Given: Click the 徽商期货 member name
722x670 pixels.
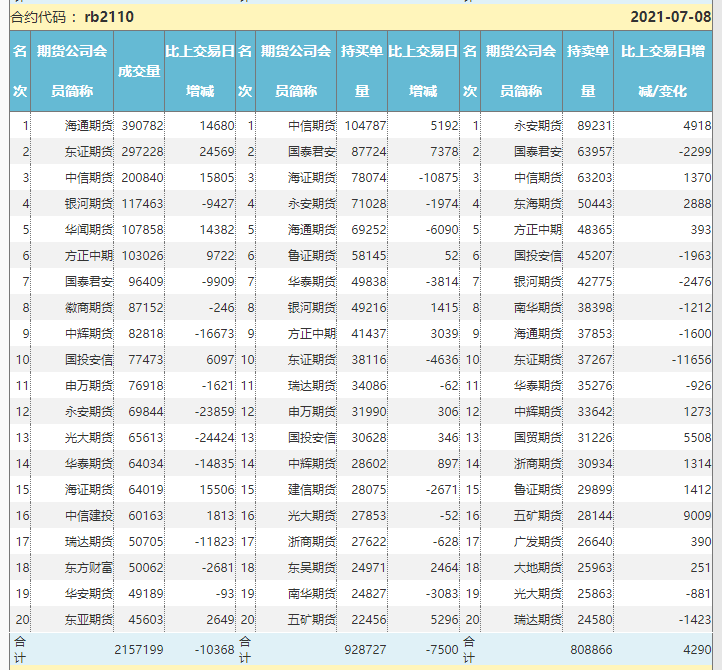Looking at the screenshot, I should (x=89, y=308).
